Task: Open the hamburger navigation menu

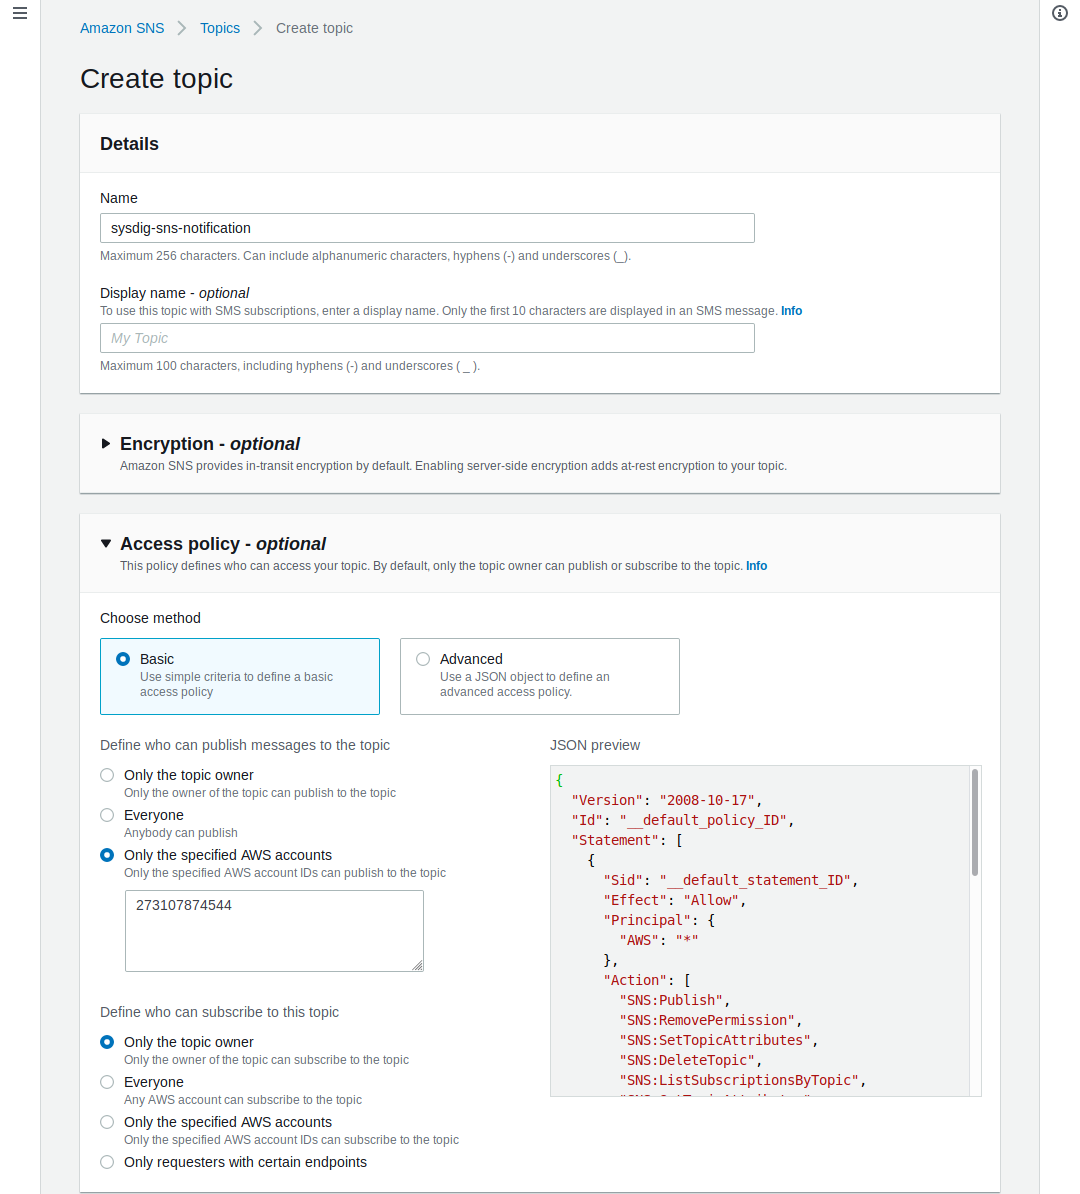Action: coord(20,13)
